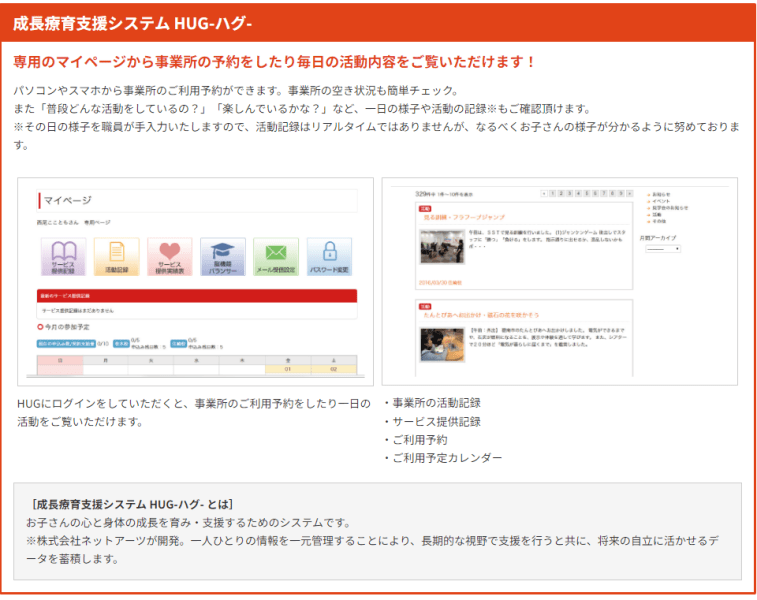757x600 pixels.
Task: Click the red 専用のマイページから headline
Action: [274, 62]
